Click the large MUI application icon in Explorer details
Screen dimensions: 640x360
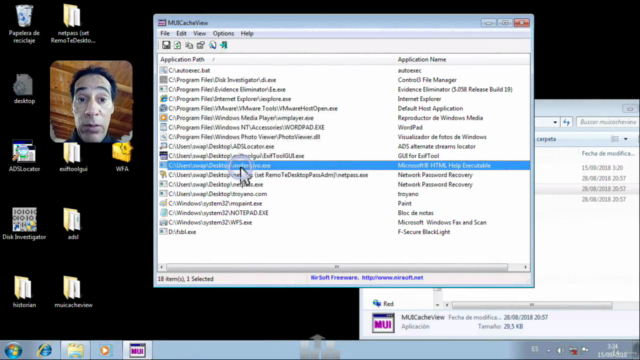tap(383, 323)
